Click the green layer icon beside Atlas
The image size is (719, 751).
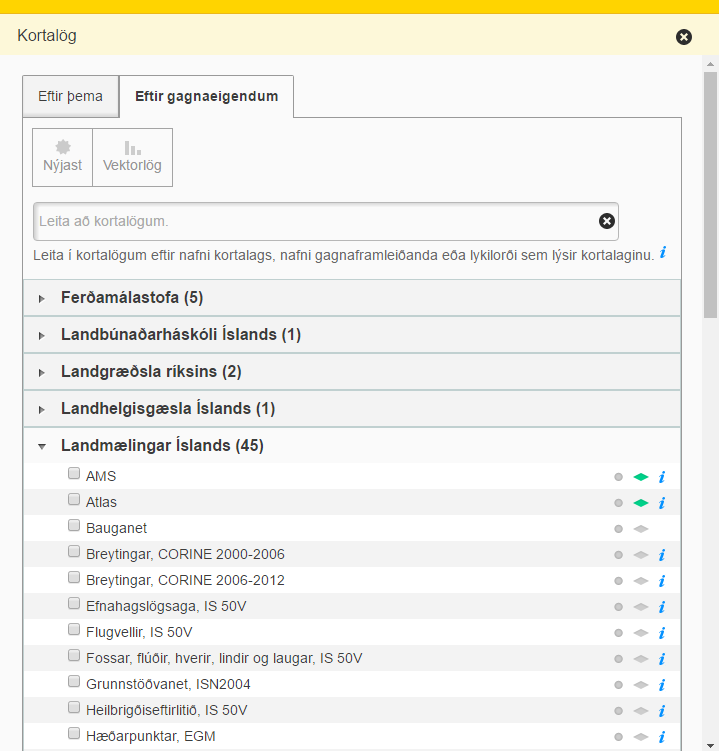[x=641, y=503]
